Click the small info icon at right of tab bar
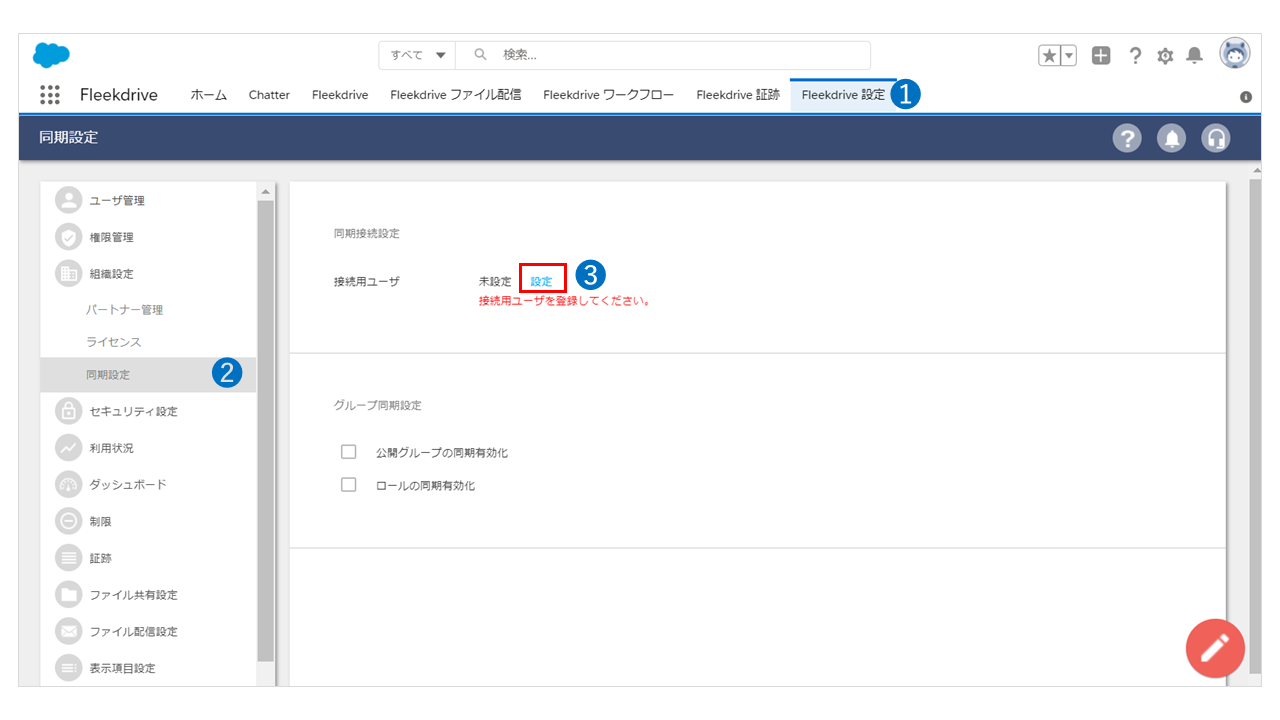The image size is (1280, 720). (1246, 97)
